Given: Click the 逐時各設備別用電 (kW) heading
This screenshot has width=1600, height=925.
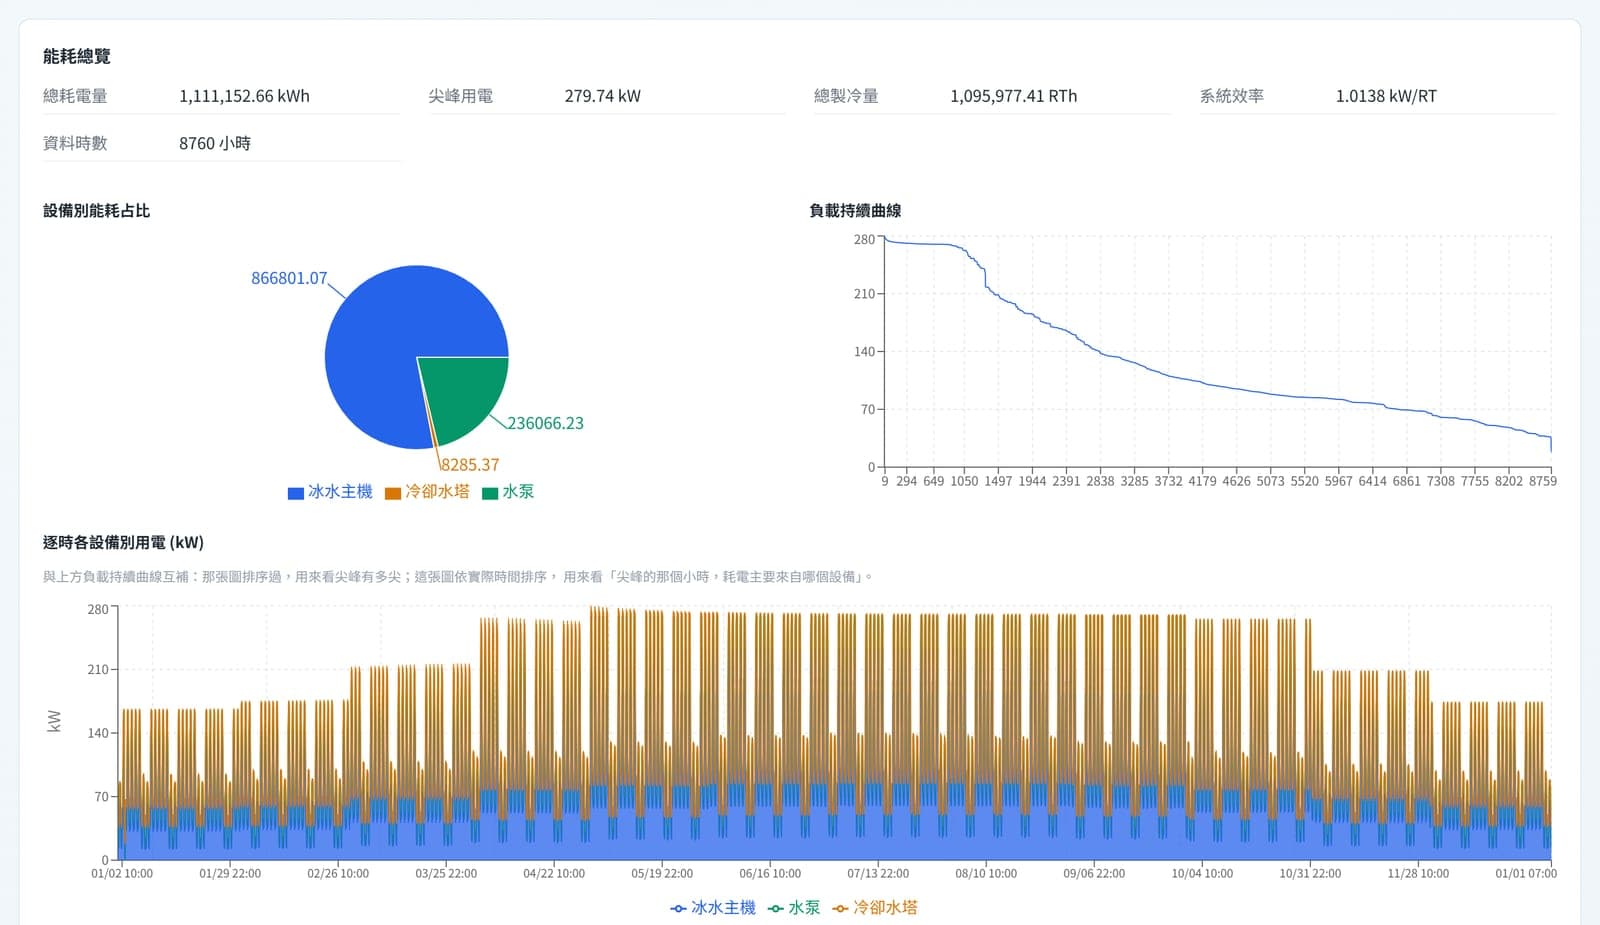Looking at the screenshot, I should tap(123, 542).
